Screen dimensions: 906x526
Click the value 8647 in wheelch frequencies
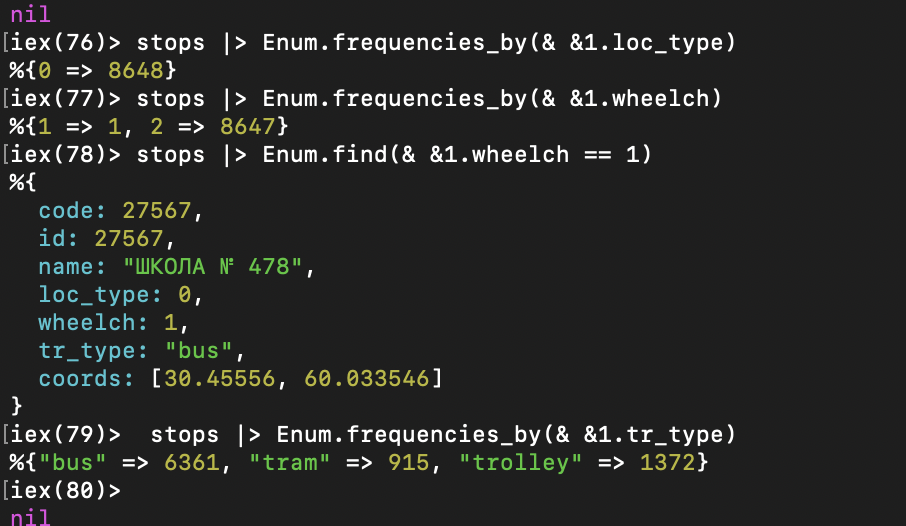pyautogui.click(x=254, y=127)
